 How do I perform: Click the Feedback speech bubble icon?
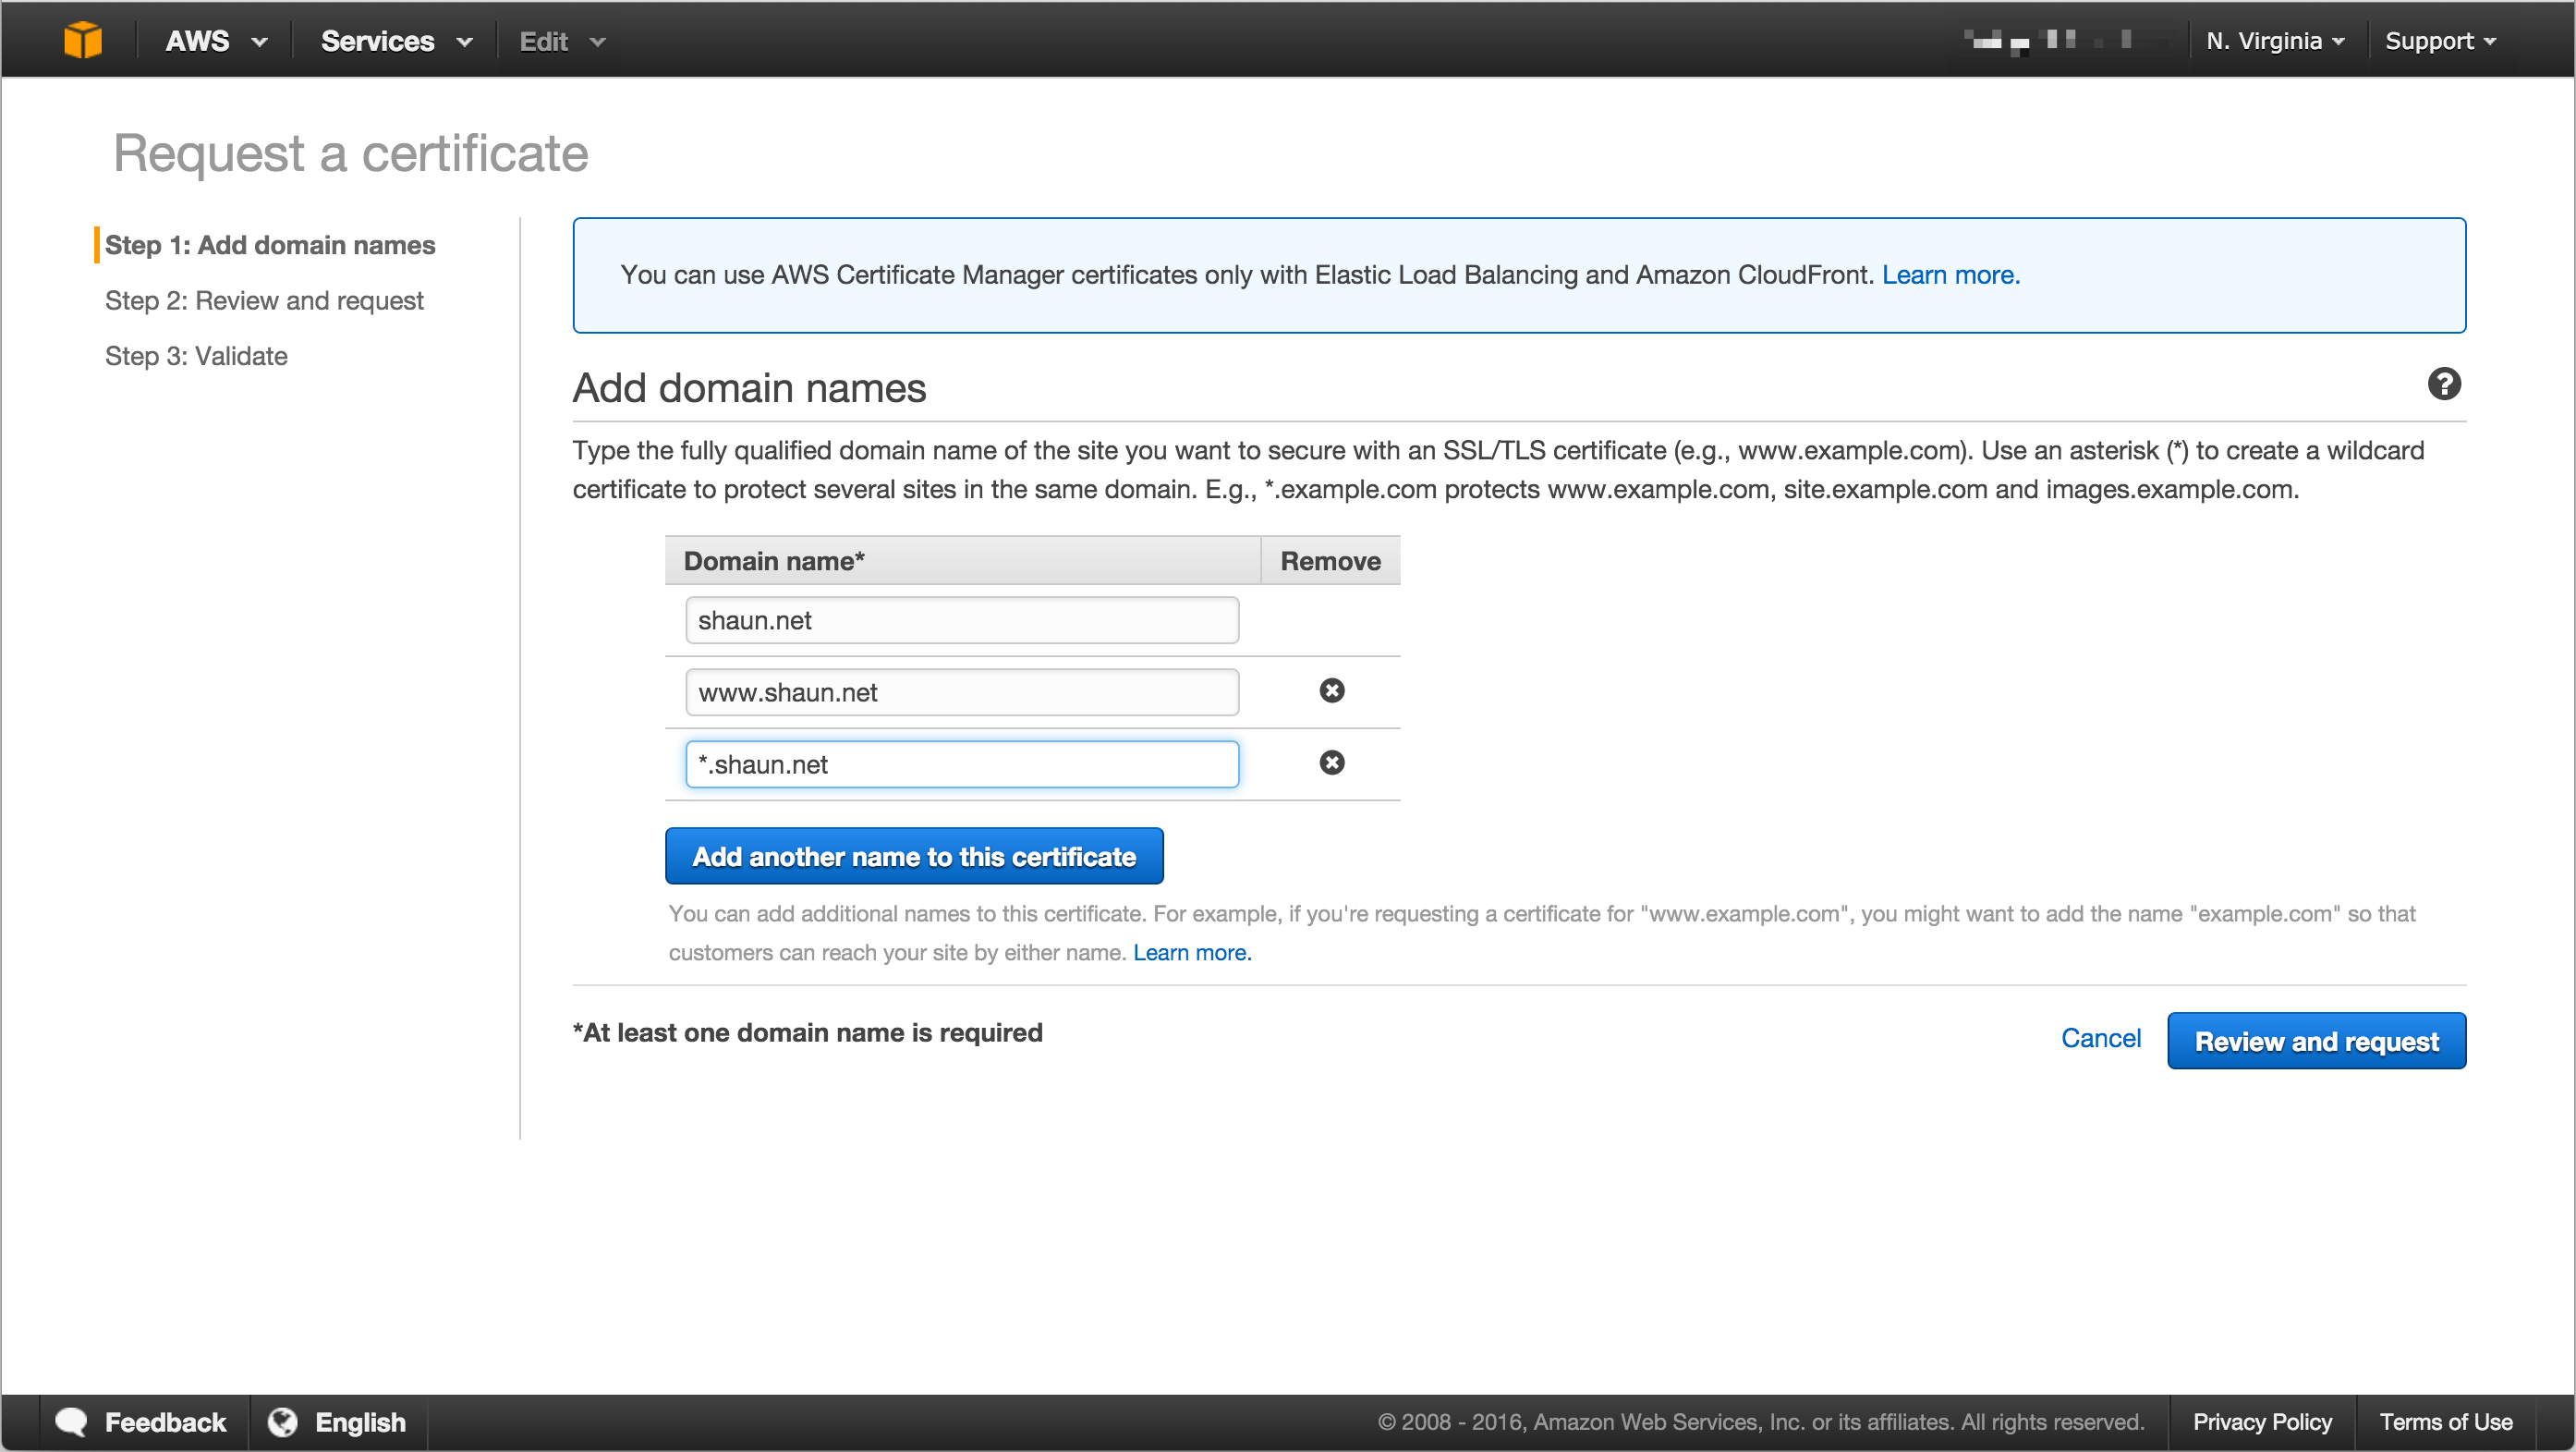(72, 1421)
